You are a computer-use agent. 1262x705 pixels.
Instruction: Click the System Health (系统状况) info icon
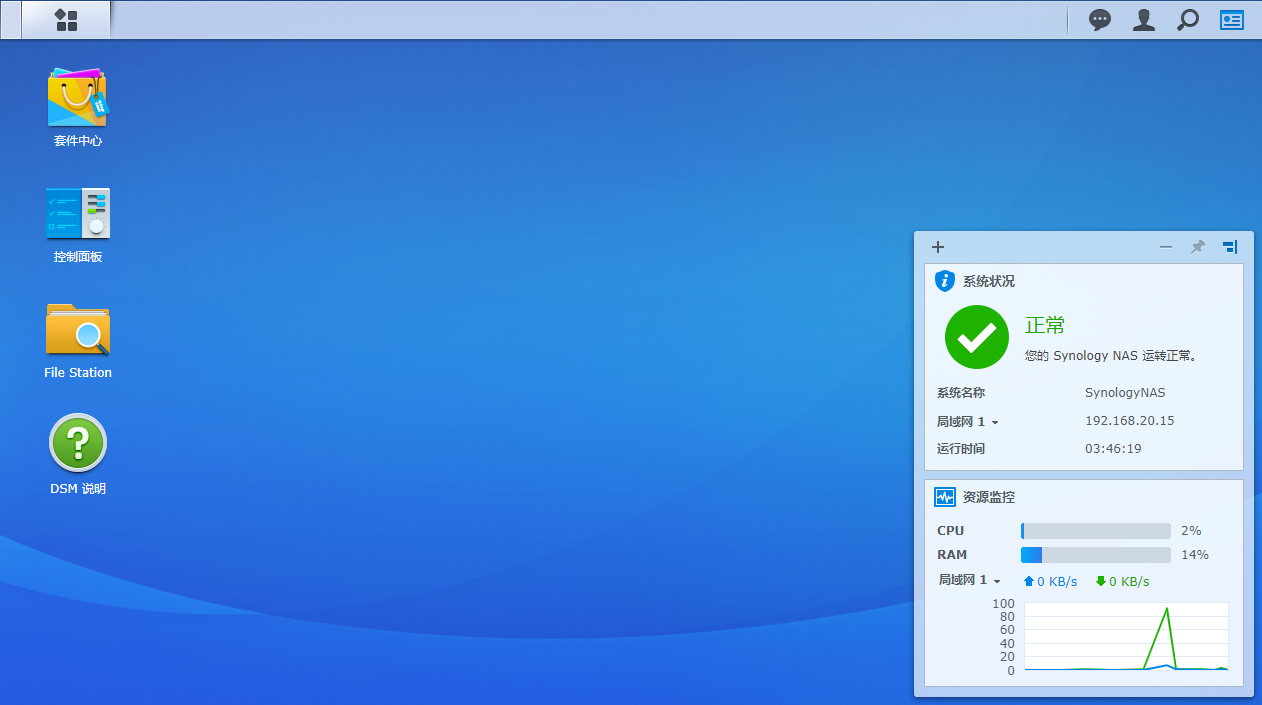point(944,281)
